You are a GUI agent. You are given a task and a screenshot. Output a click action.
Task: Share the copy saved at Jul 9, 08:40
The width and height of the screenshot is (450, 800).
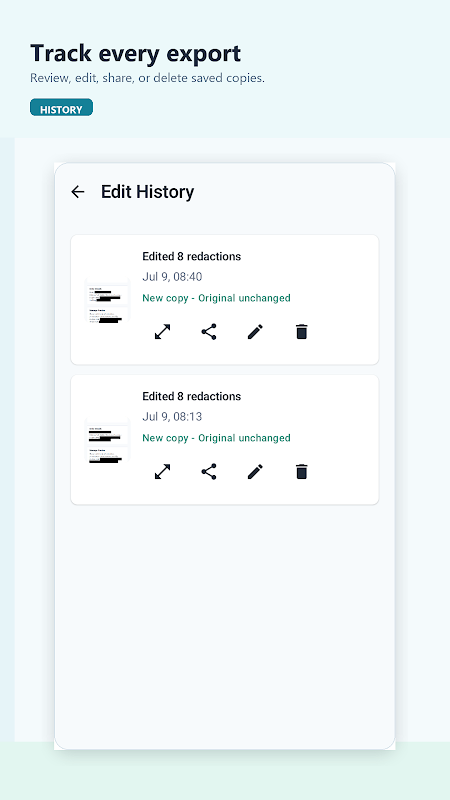pos(209,332)
